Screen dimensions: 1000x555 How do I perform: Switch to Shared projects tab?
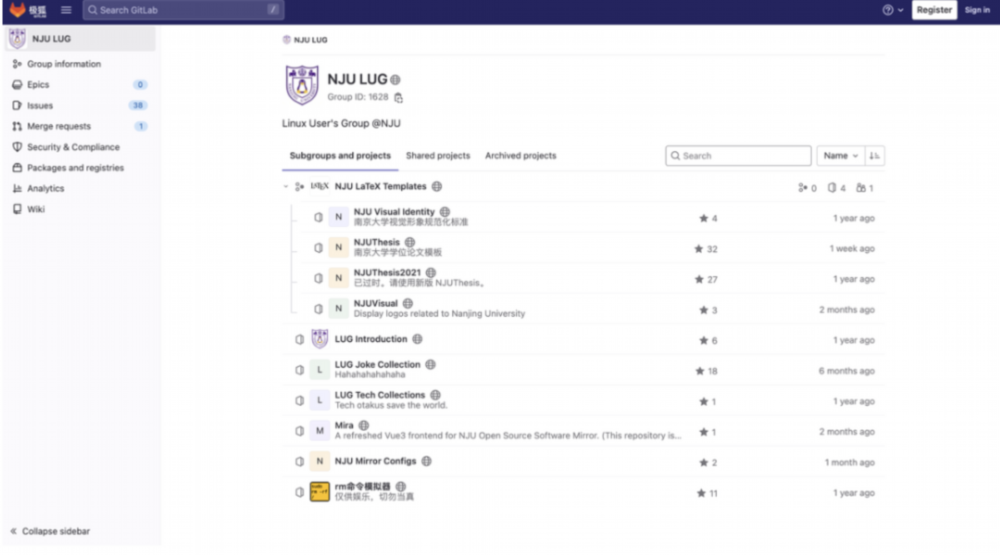pyautogui.click(x=438, y=156)
